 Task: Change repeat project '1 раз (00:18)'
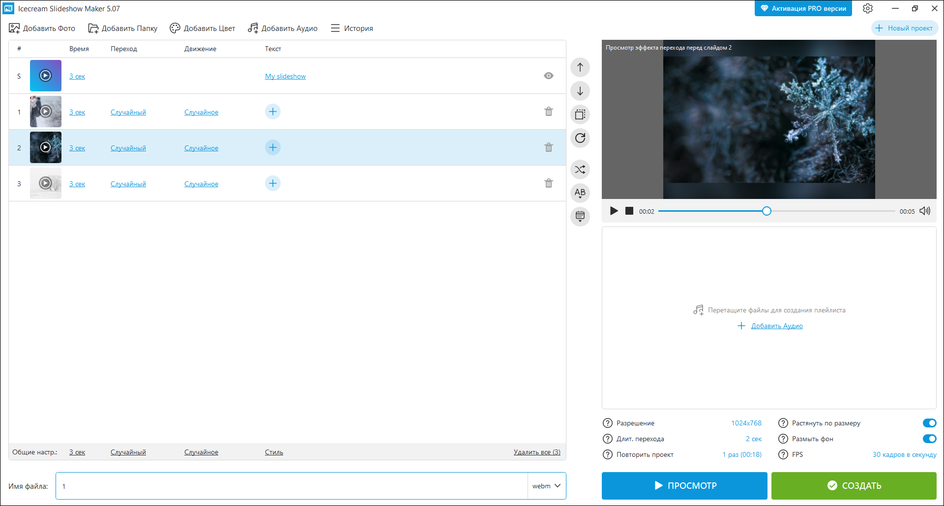point(742,455)
